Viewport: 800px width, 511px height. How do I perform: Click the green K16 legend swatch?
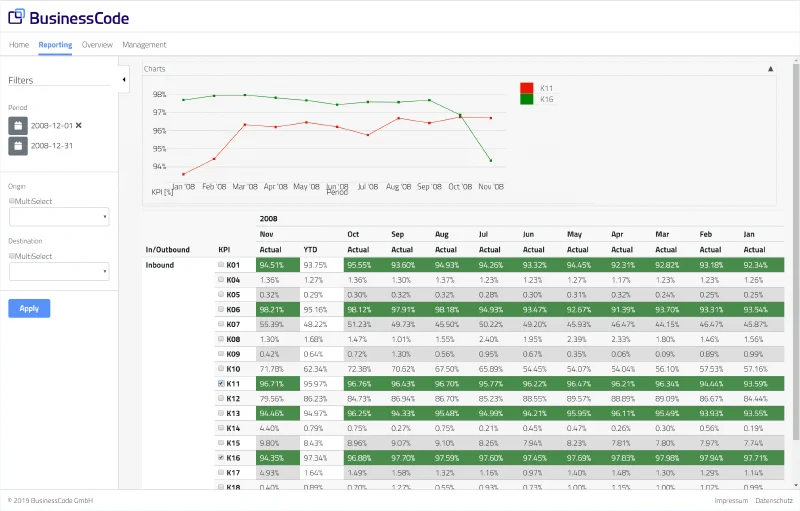526,99
